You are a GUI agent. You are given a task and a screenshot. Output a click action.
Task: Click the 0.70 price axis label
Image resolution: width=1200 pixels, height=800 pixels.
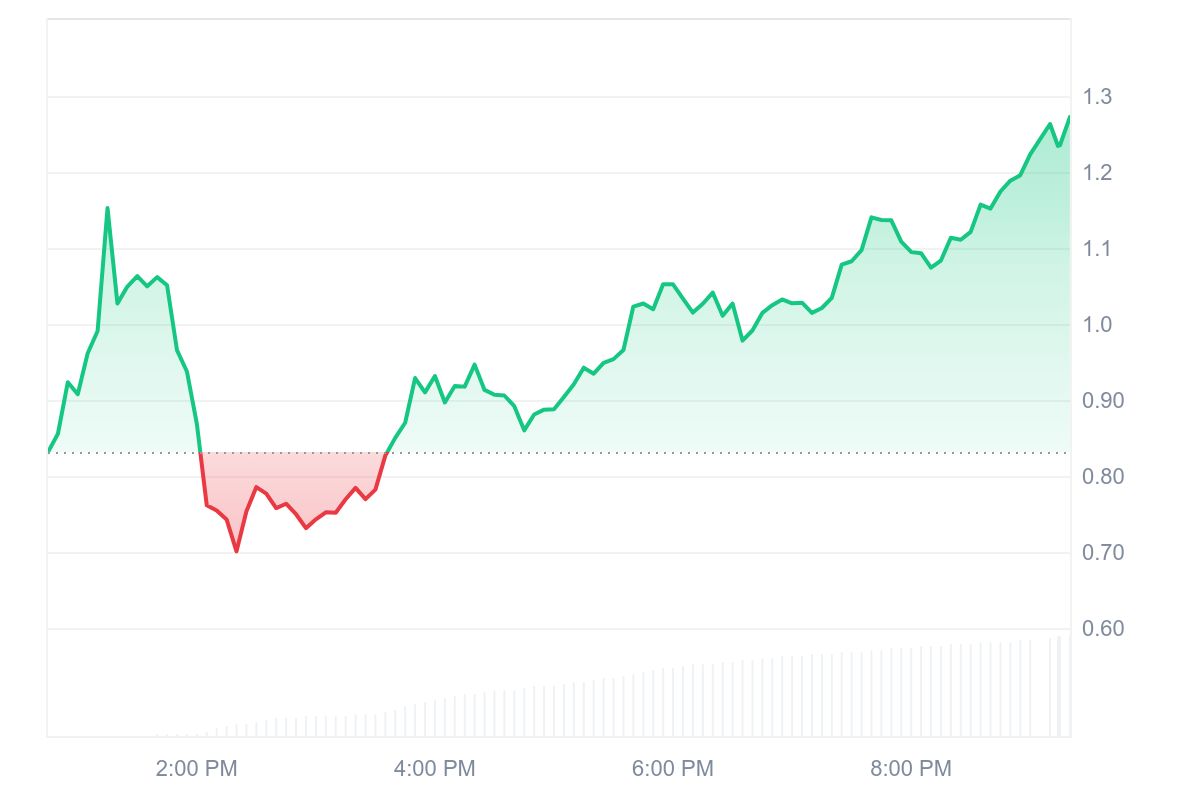coord(1102,553)
